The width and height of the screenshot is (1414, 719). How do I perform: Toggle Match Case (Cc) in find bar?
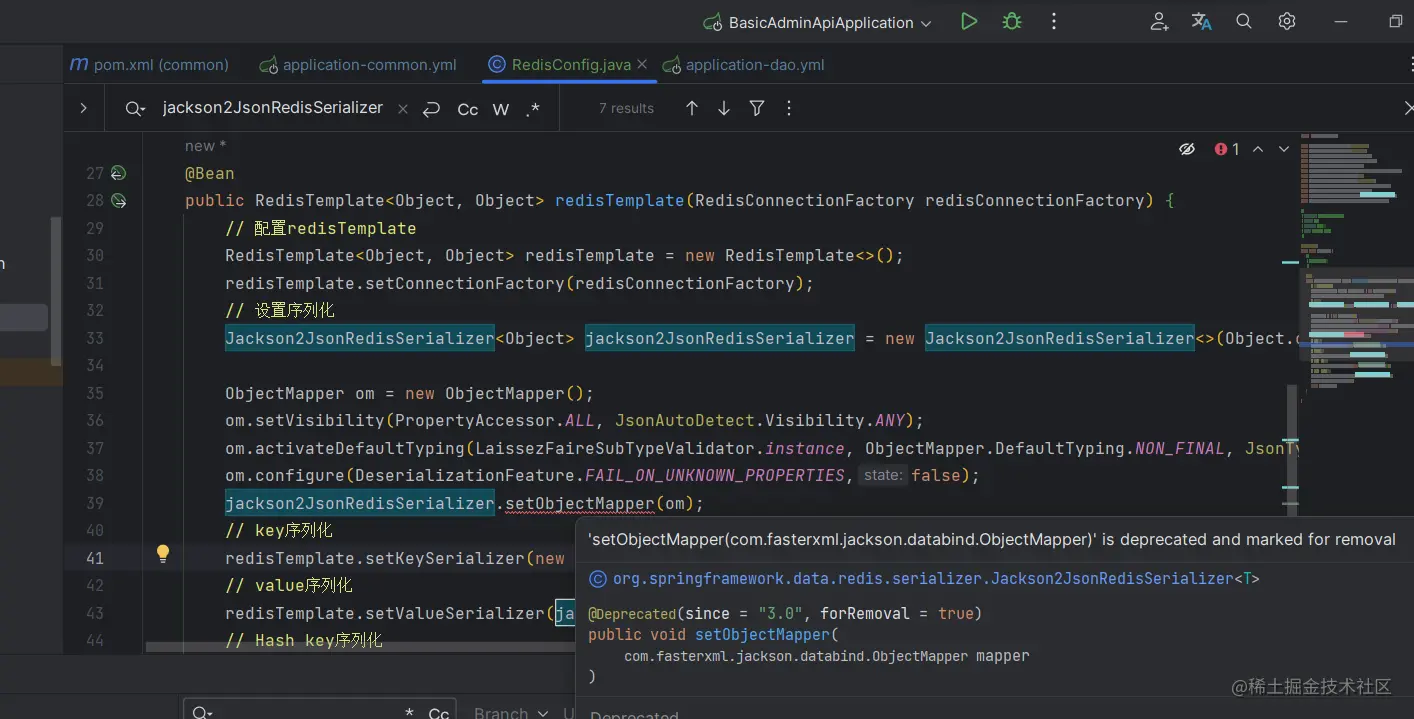467,109
